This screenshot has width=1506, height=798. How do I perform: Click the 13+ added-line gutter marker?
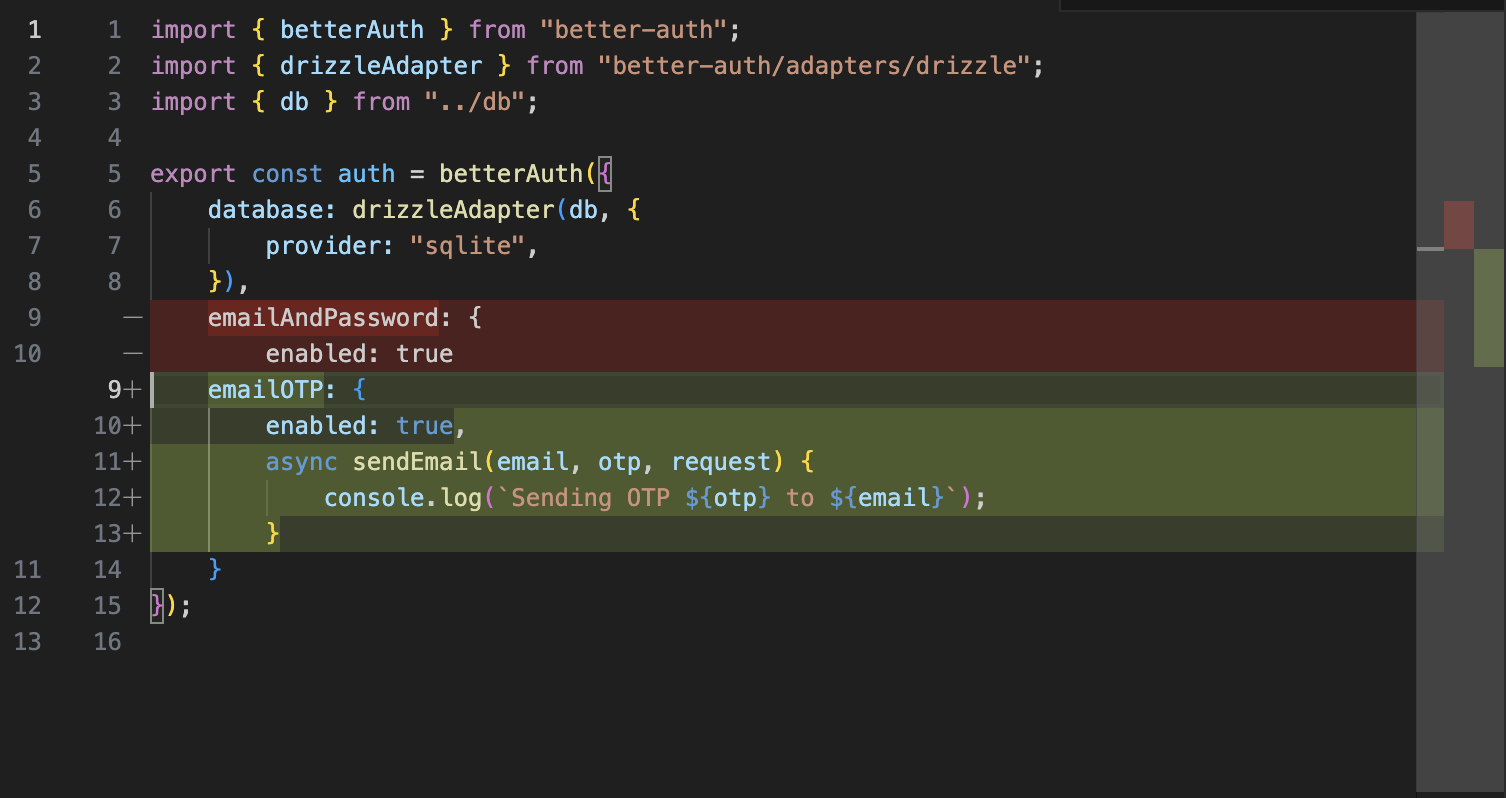118,534
